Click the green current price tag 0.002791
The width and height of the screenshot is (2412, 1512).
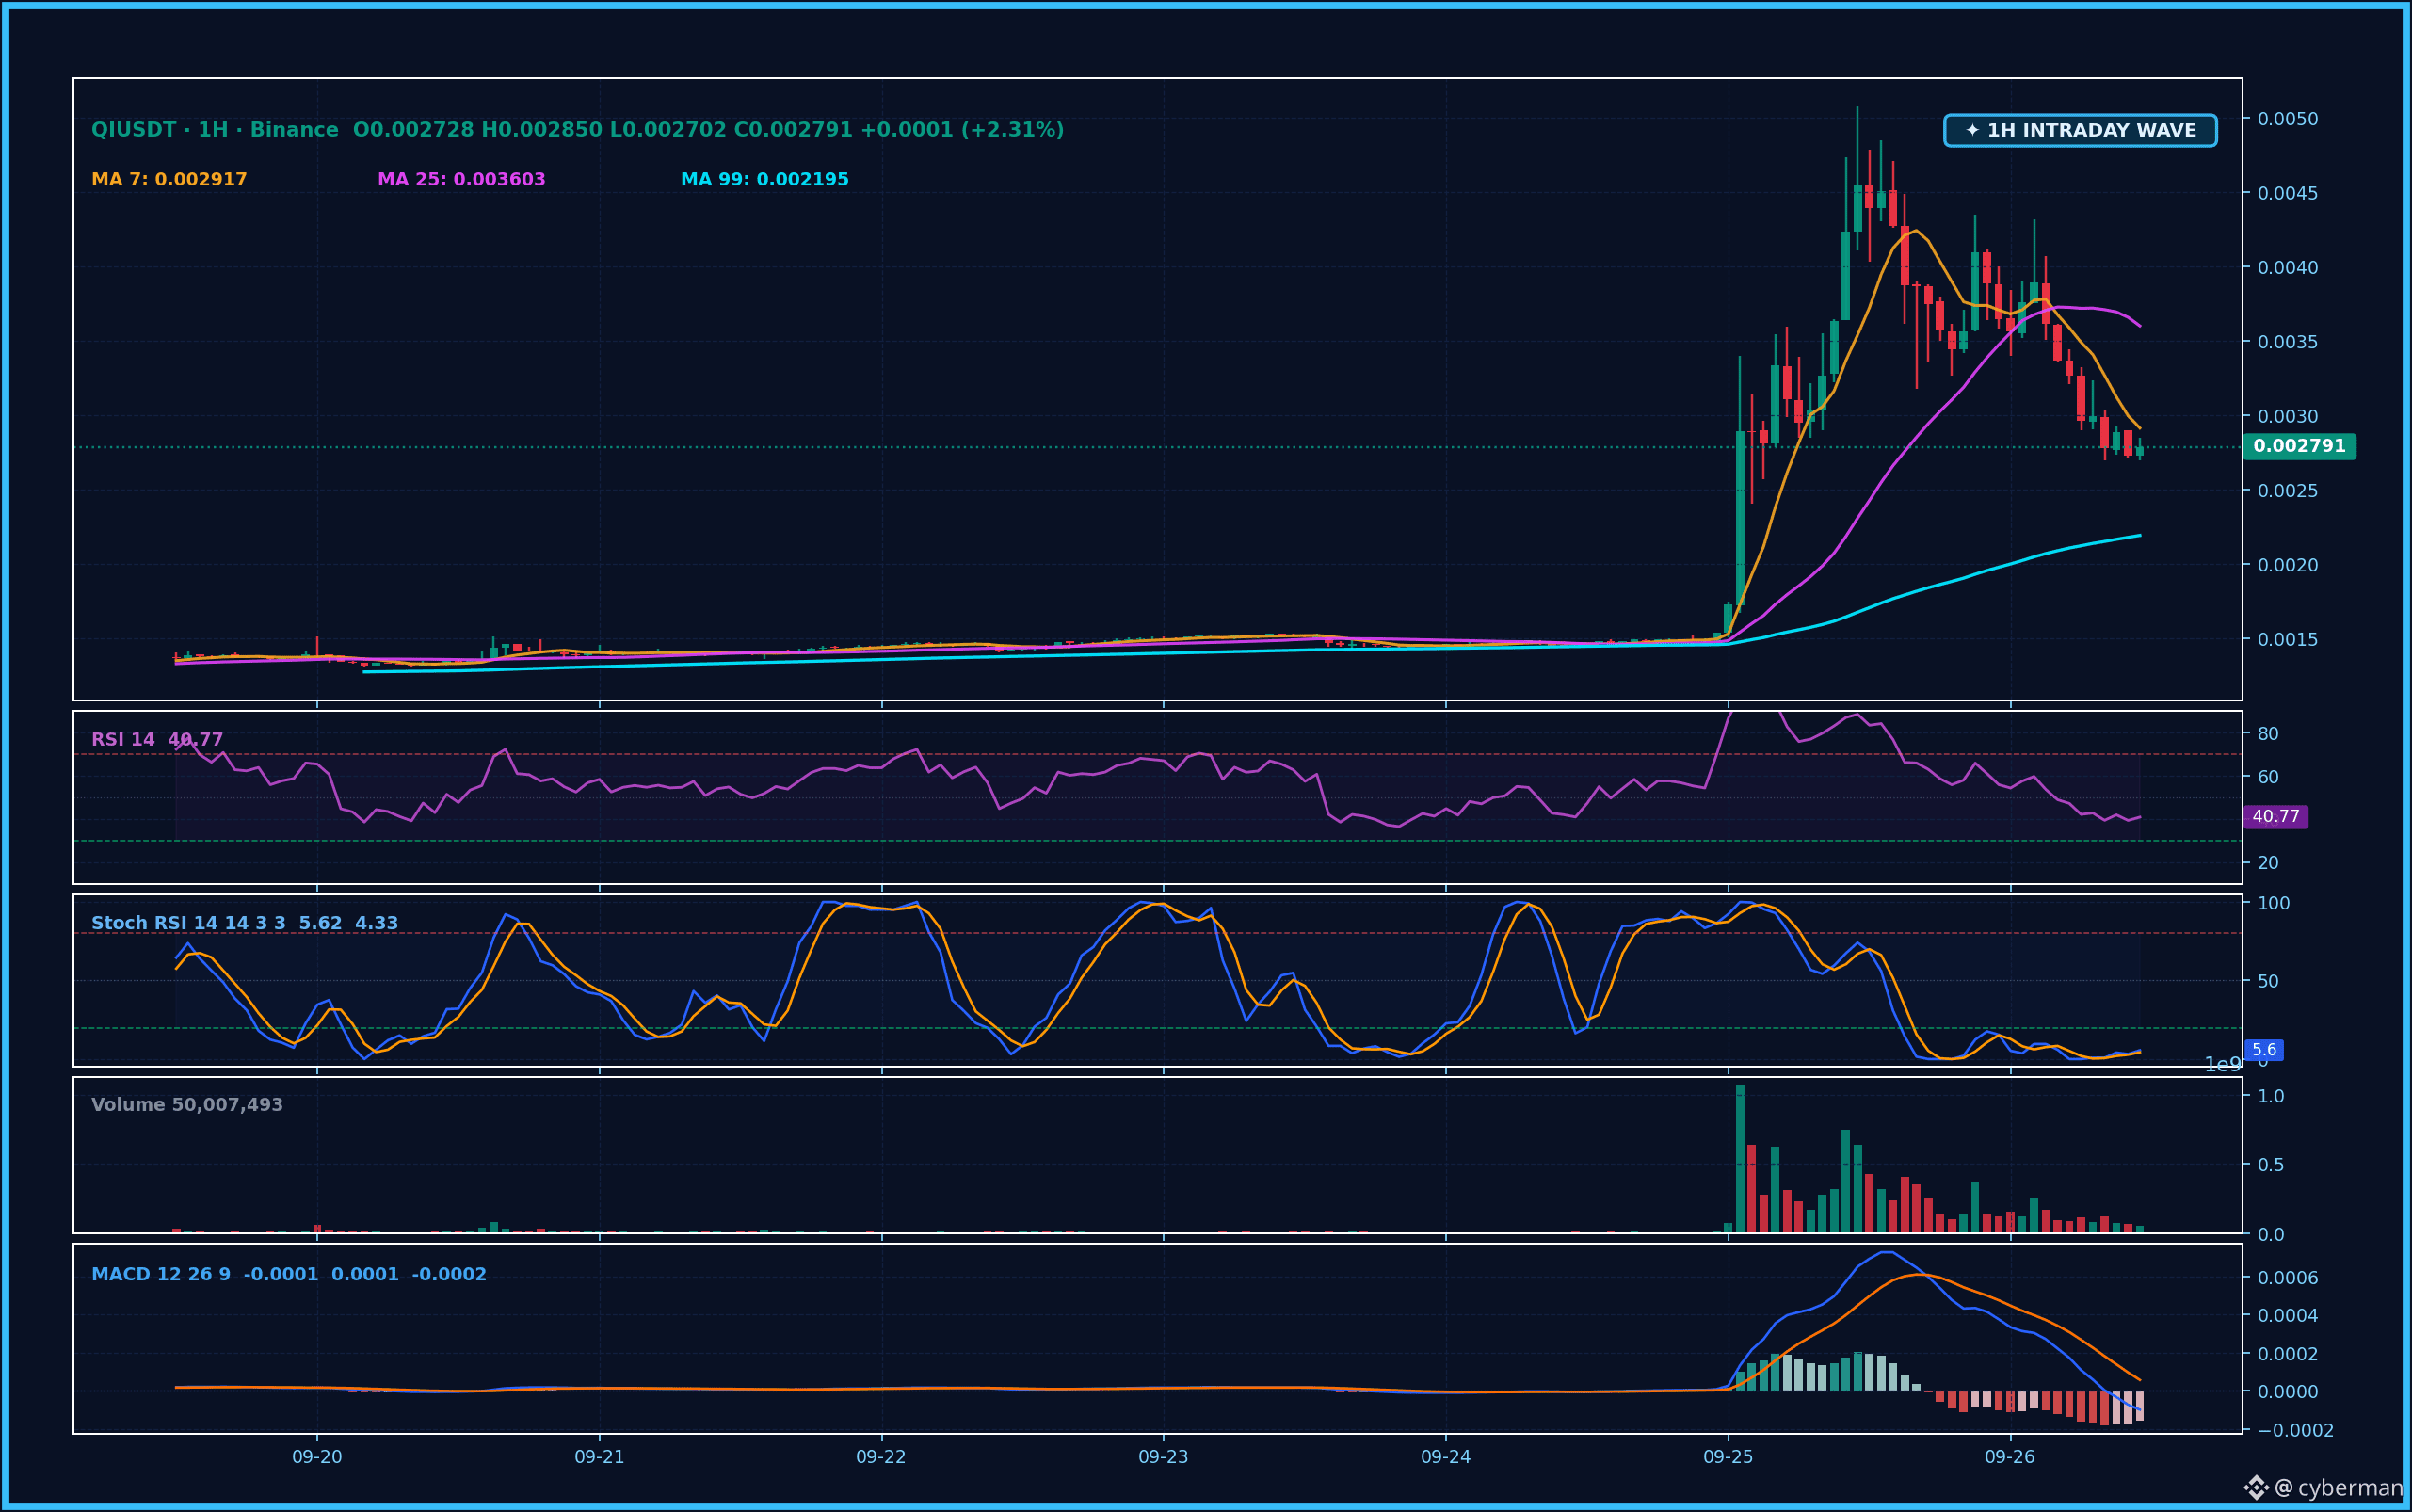point(2299,446)
